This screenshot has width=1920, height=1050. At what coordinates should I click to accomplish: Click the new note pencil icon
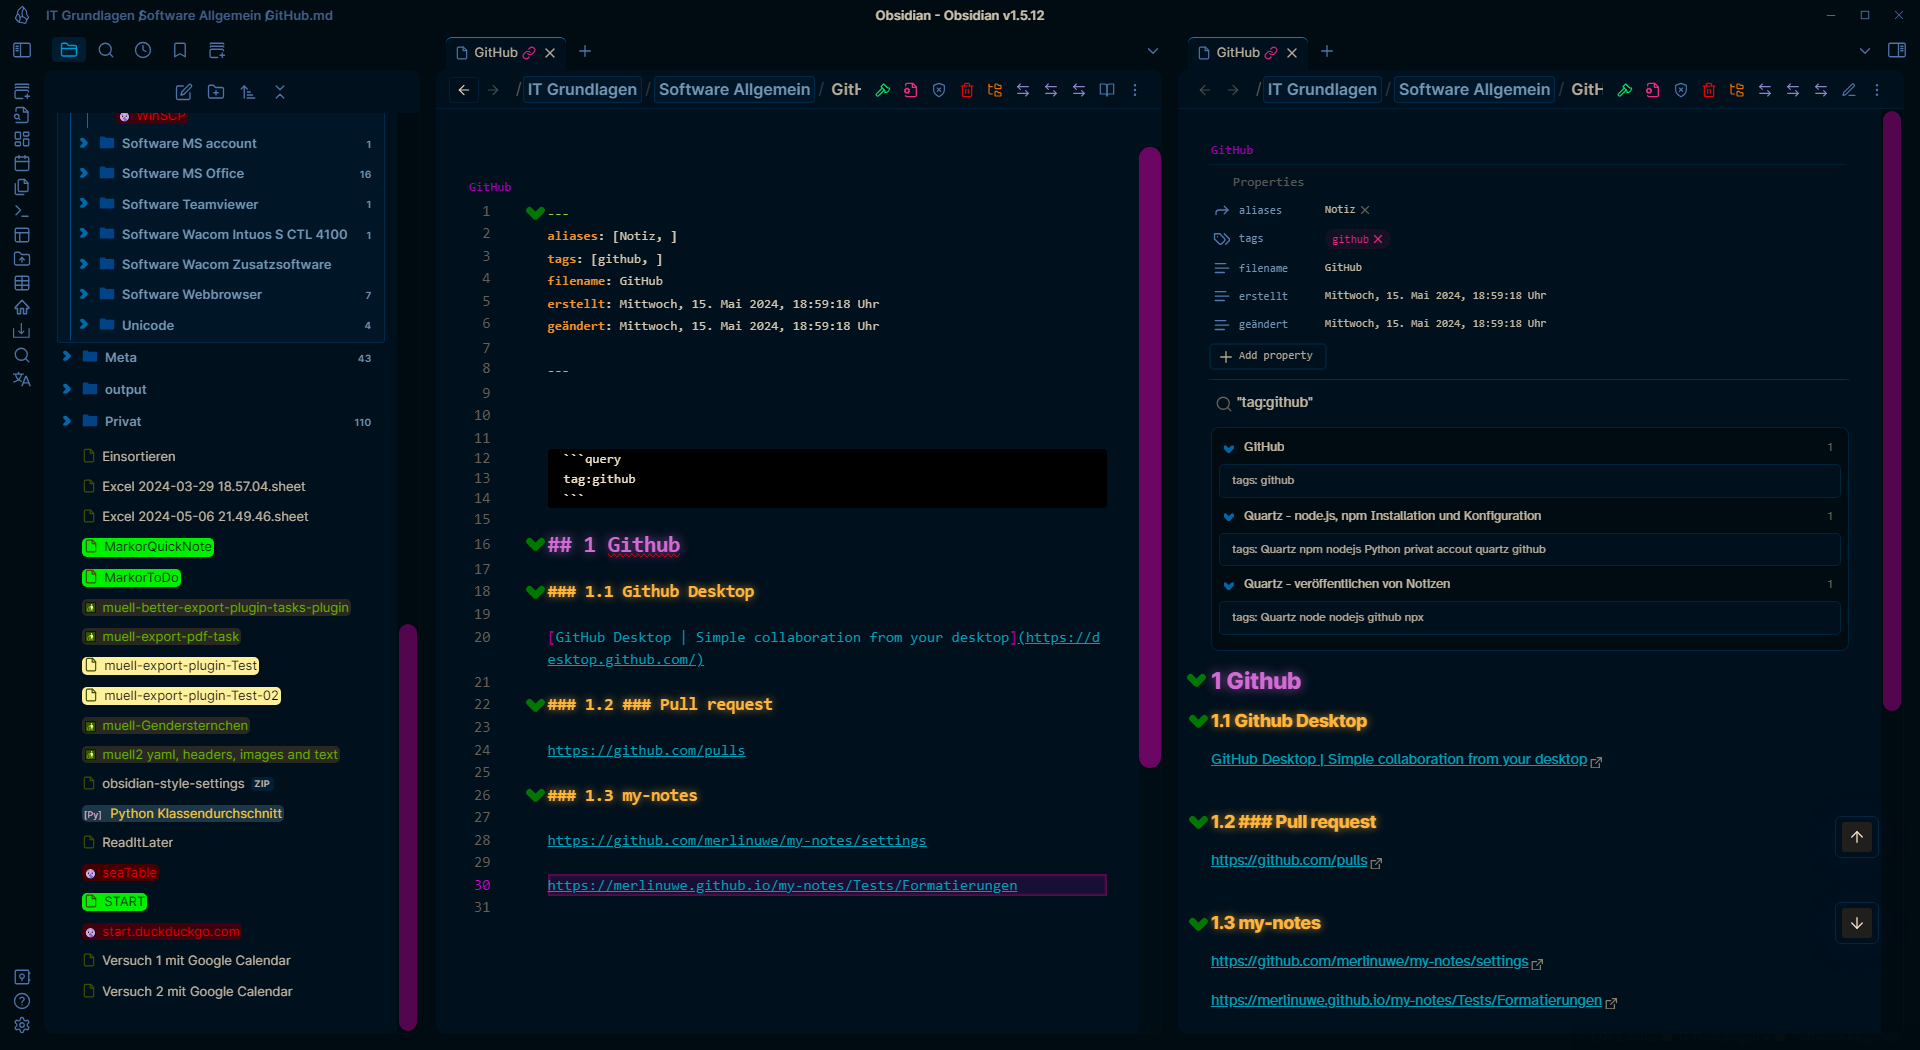(184, 92)
